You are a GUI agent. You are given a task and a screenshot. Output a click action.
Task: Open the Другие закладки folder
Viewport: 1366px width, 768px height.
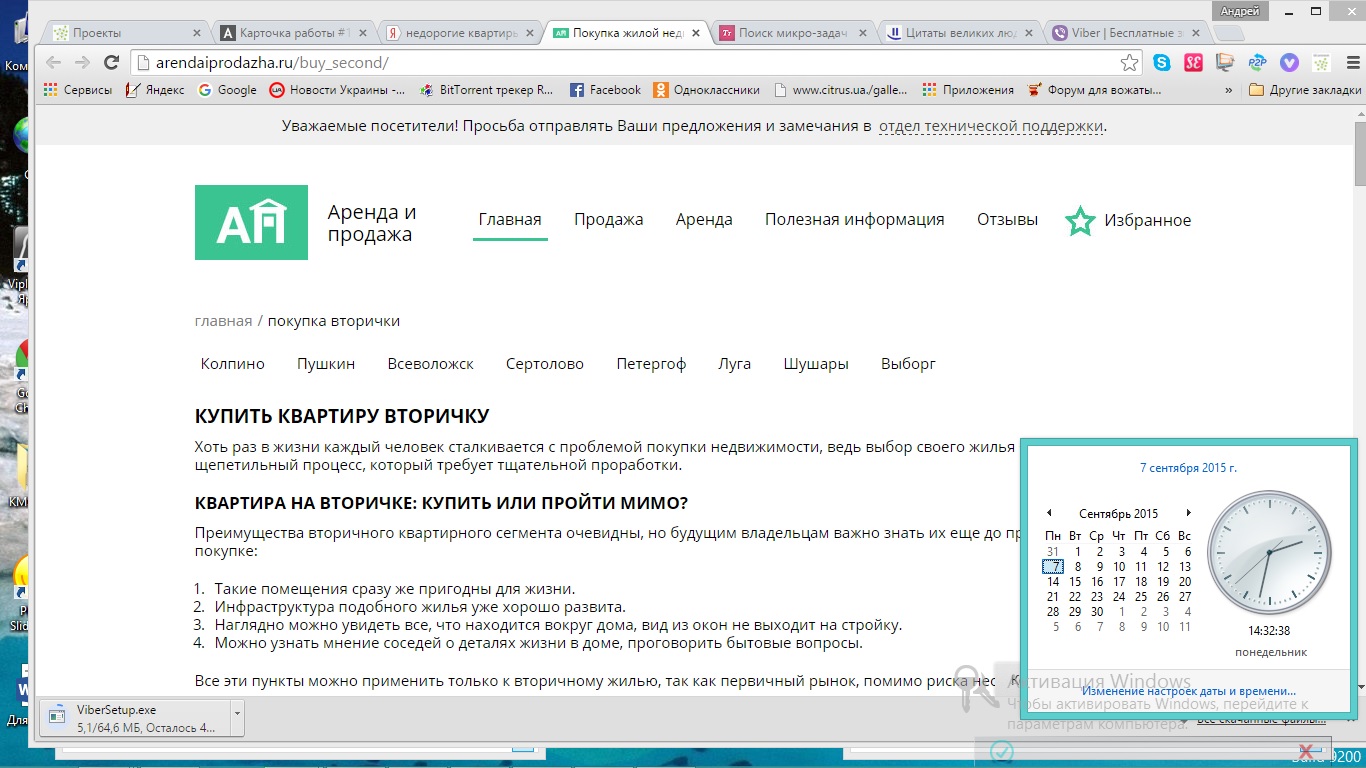[x=1305, y=90]
